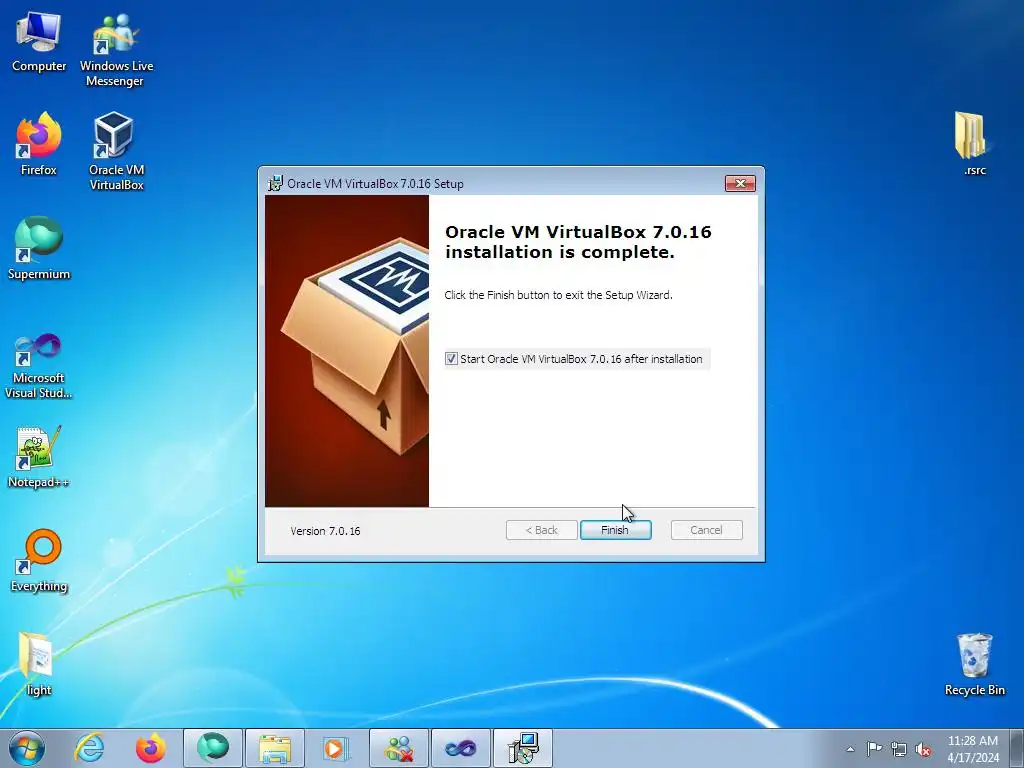The height and width of the screenshot is (768, 1024).
Task: Select the Microsoft Visual Studio desktop shortcut
Action: [x=39, y=366]
